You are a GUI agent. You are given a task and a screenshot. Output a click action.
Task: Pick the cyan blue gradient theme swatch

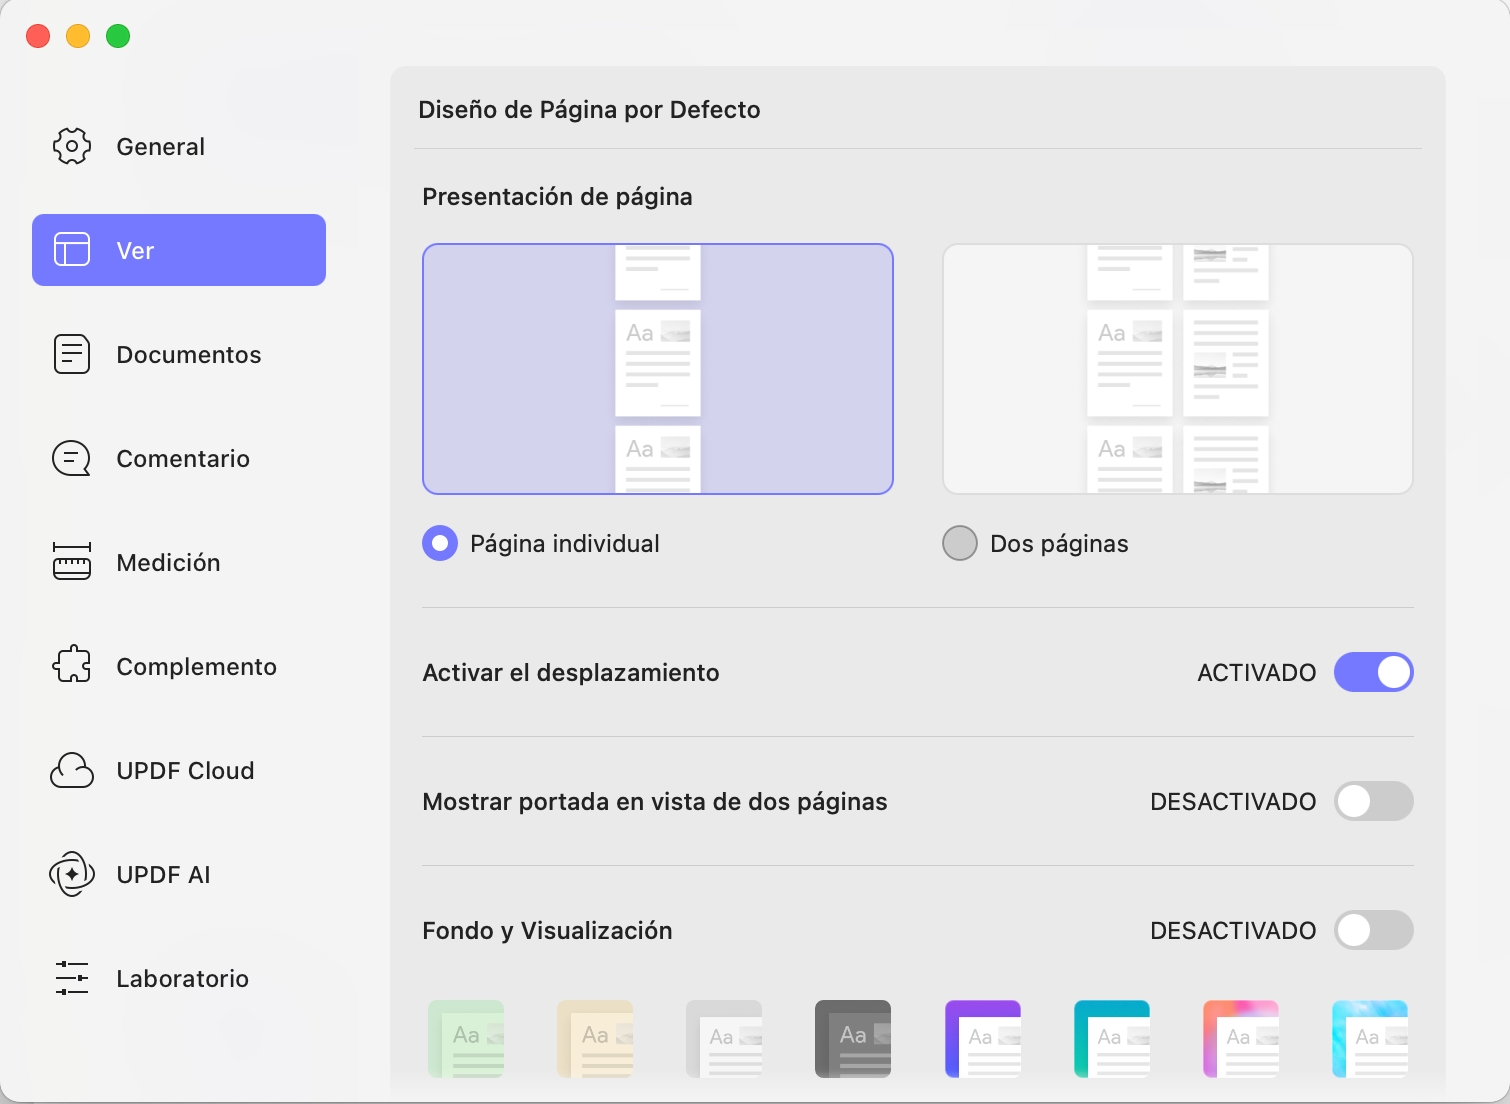coord(1370,1039)
